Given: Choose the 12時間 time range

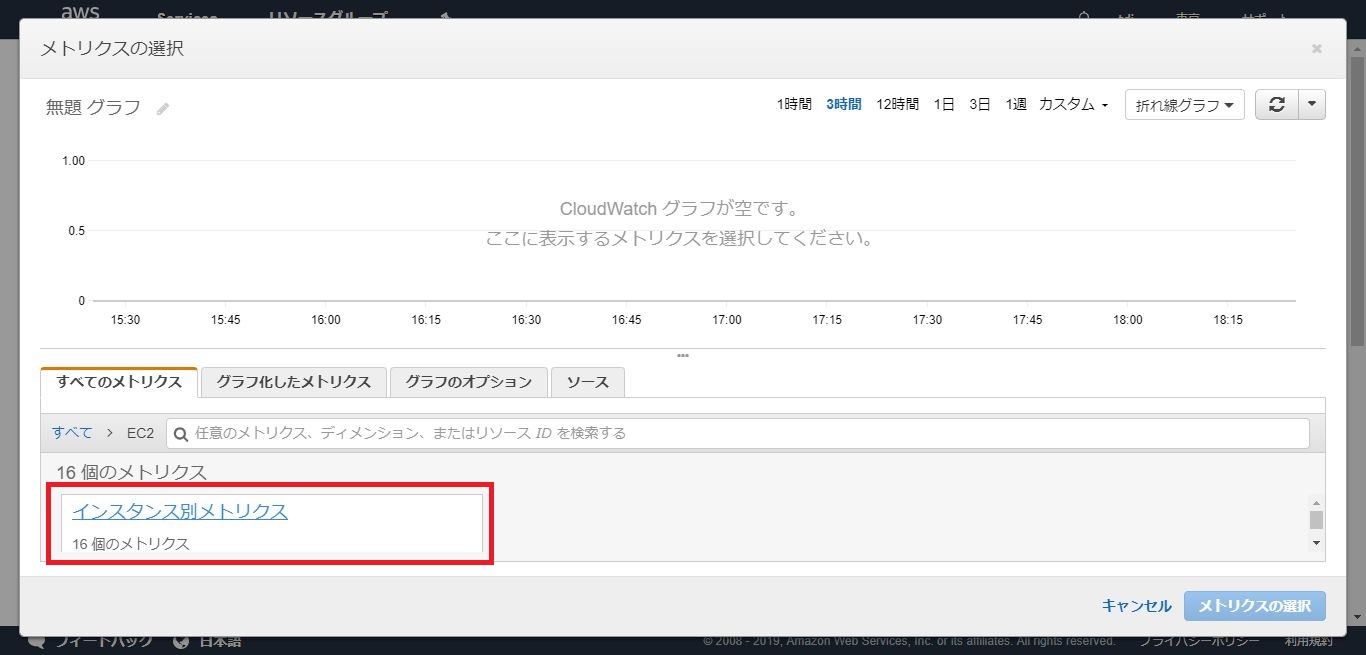Looking at the screenshot, I should [897, 105].
